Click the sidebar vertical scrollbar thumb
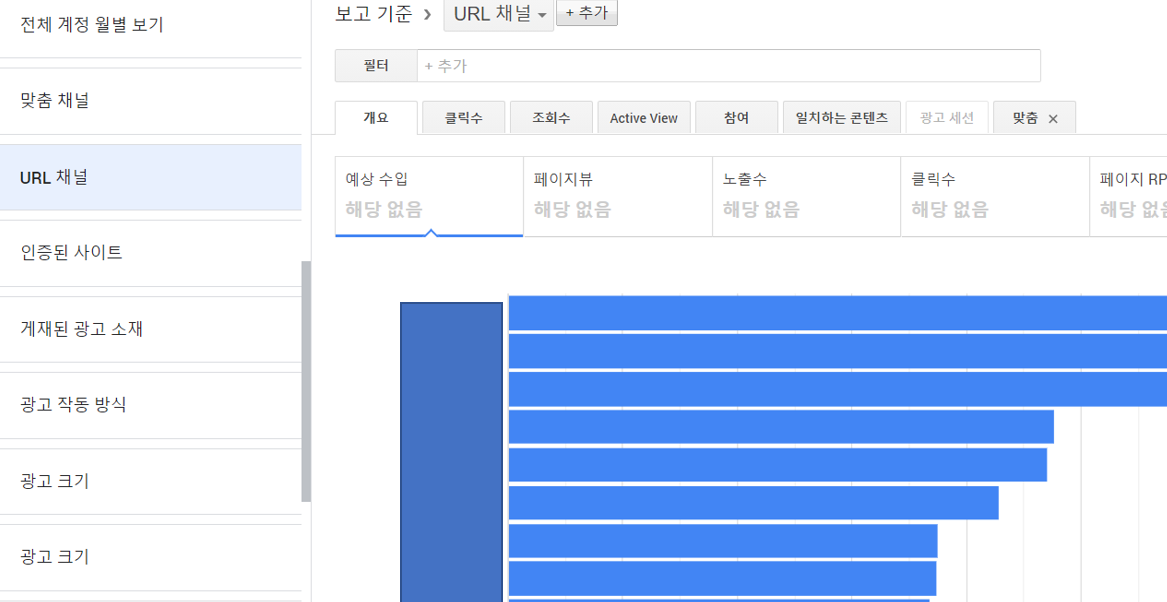The width and height of the screenshot is (1167, 602). pos(306,381)
